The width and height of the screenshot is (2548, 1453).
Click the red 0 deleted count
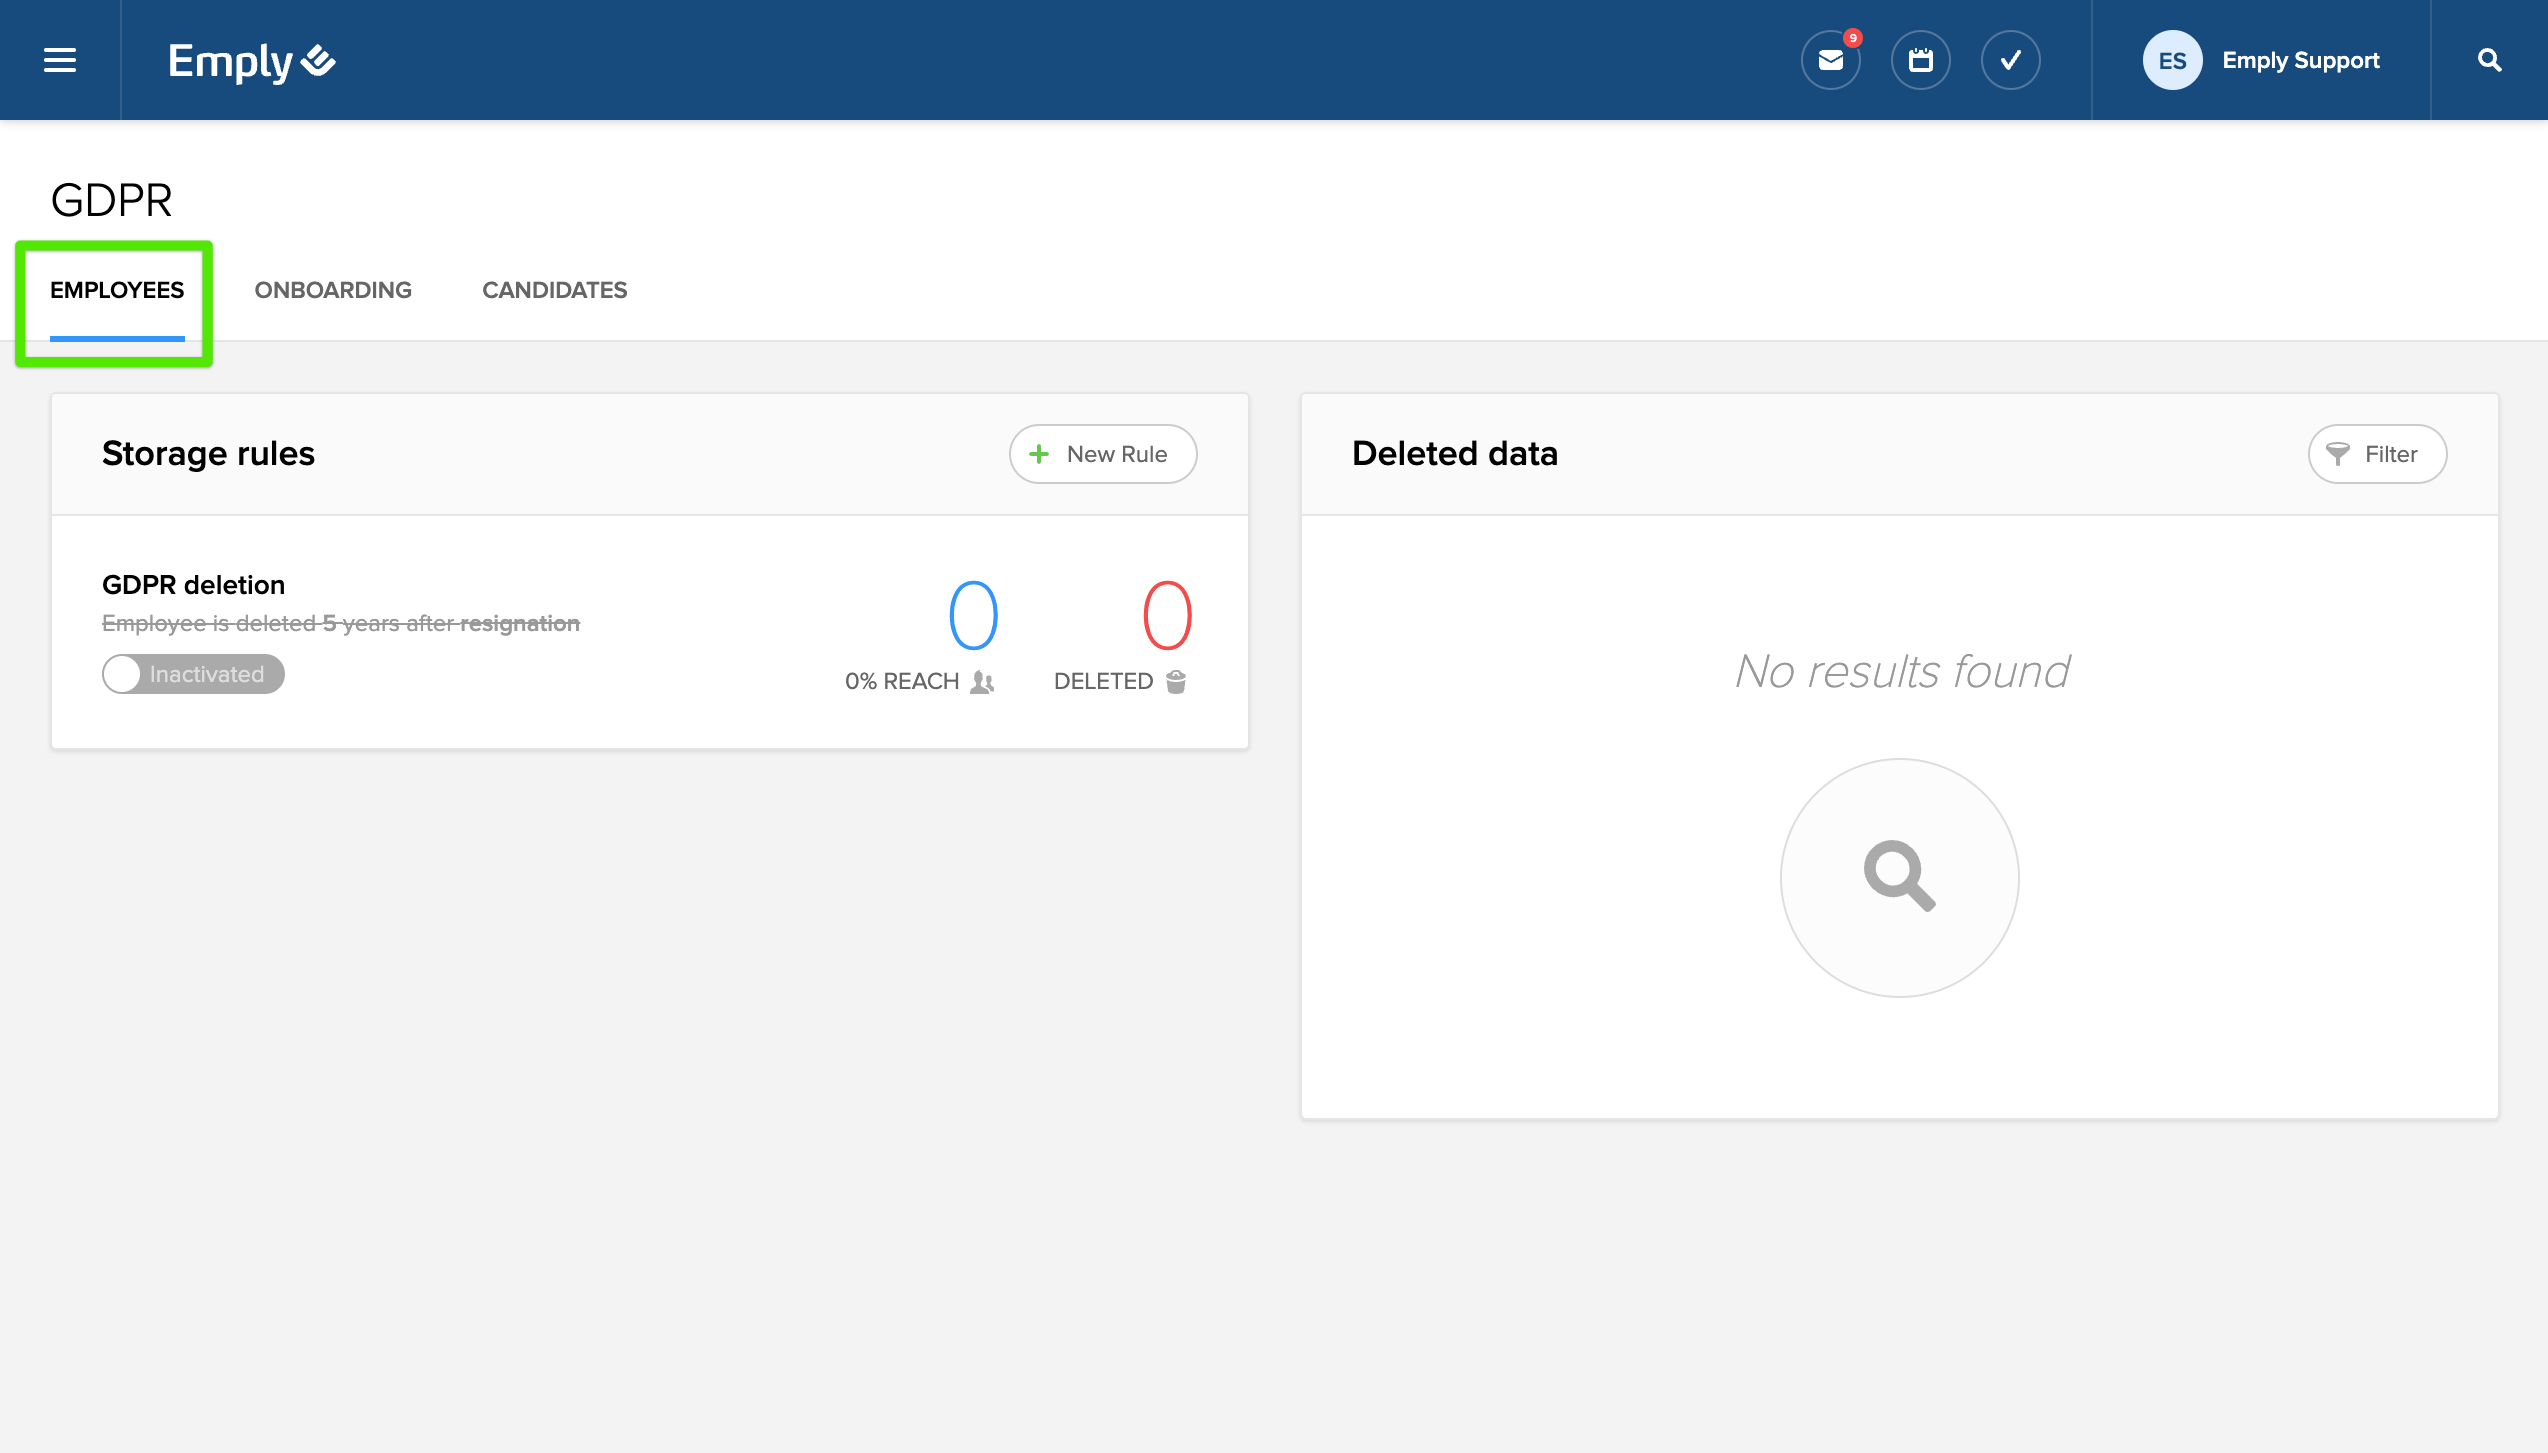(x=1167, y=615)
